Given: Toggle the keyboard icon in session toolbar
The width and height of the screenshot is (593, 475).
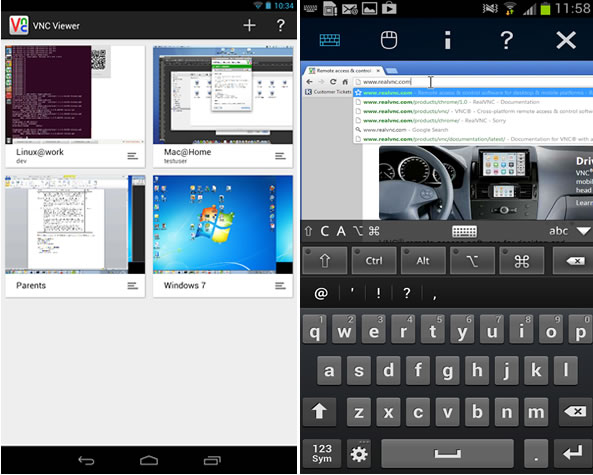Looking at the screenshot, I should click(330, 40).
